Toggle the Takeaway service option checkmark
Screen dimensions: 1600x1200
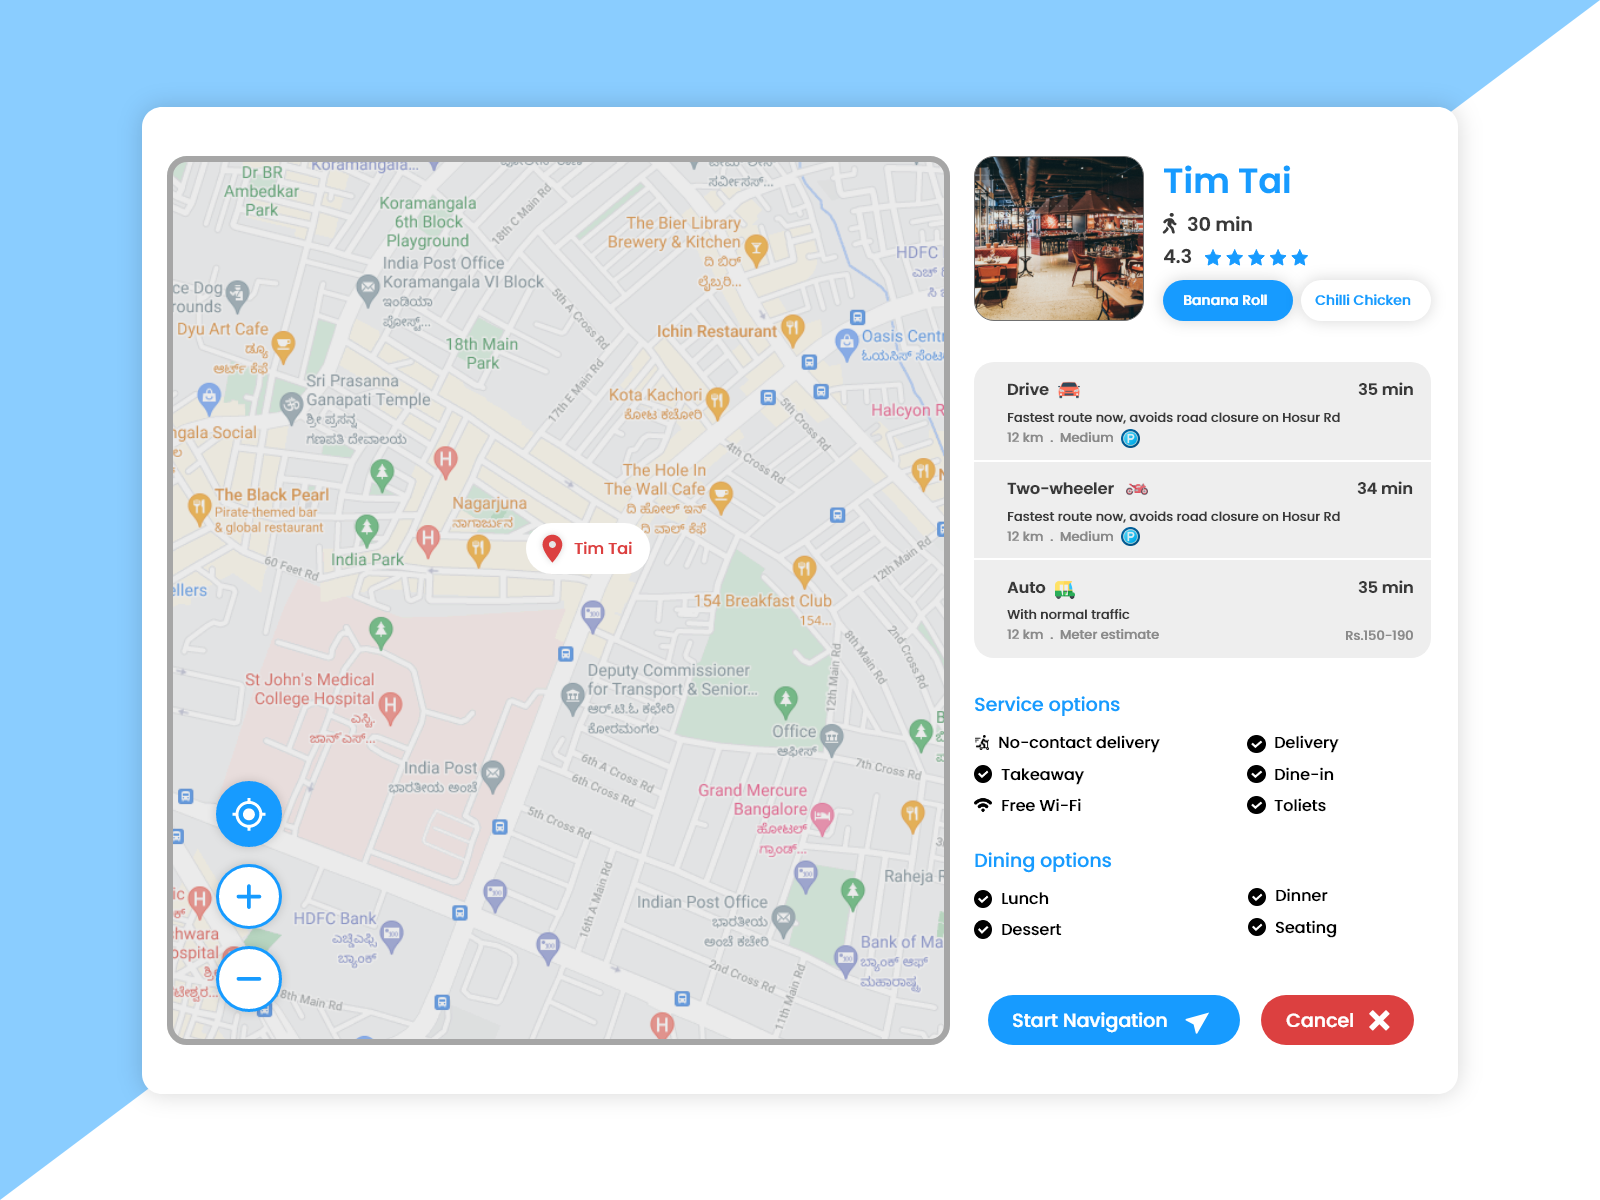(981, 774)
